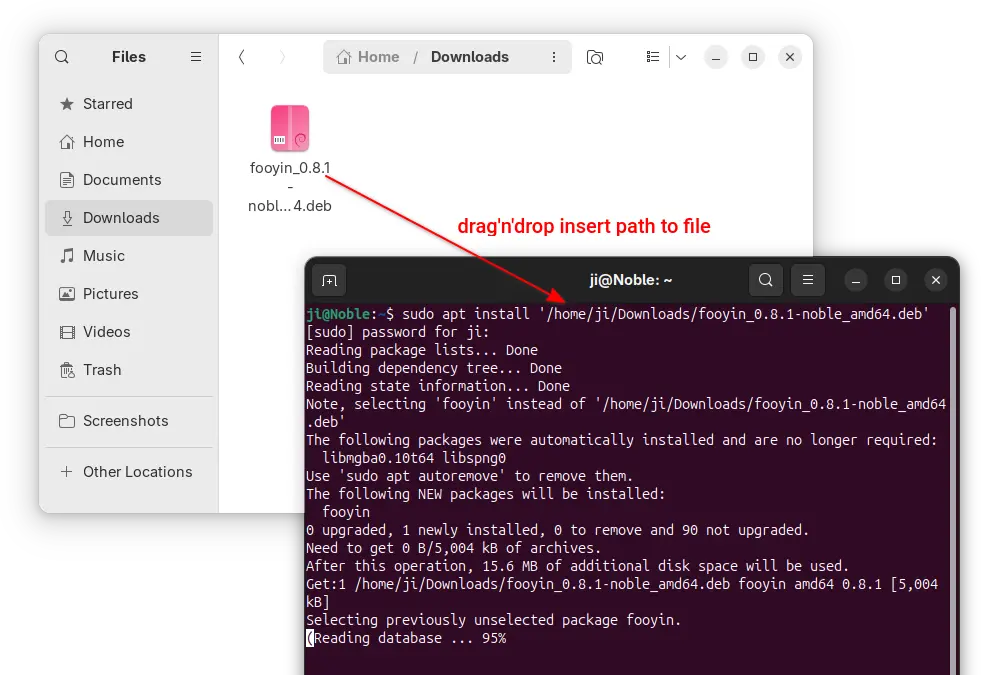Open Videos in the sidebar
Screen dimensions: 996x675
(129, 332)
